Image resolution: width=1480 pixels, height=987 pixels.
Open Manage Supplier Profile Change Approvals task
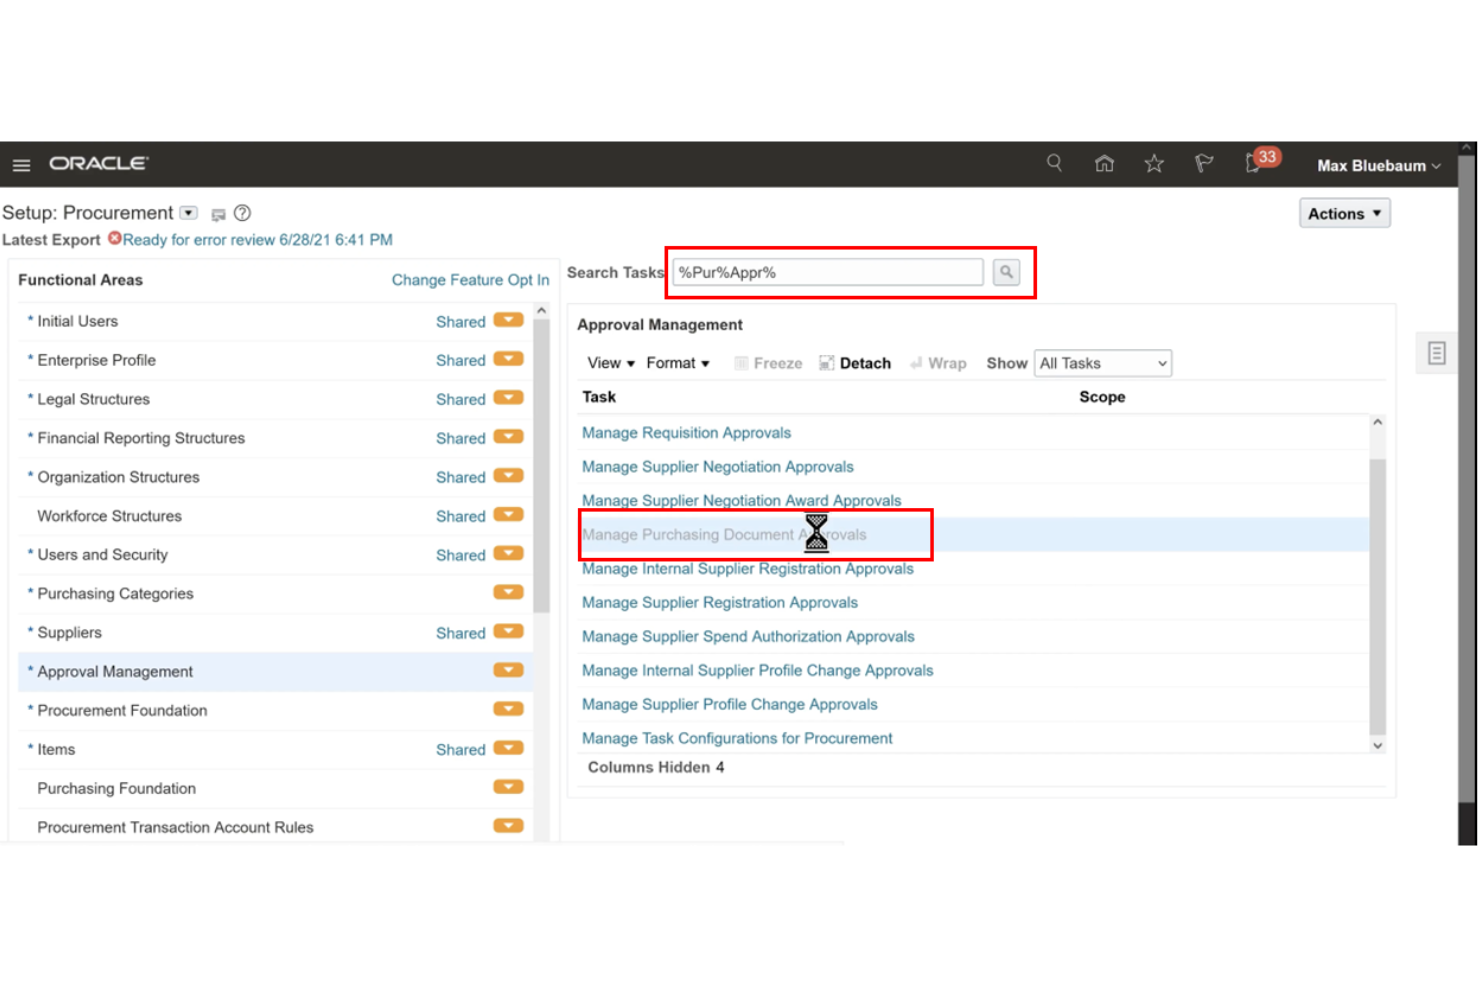(730, 705)
